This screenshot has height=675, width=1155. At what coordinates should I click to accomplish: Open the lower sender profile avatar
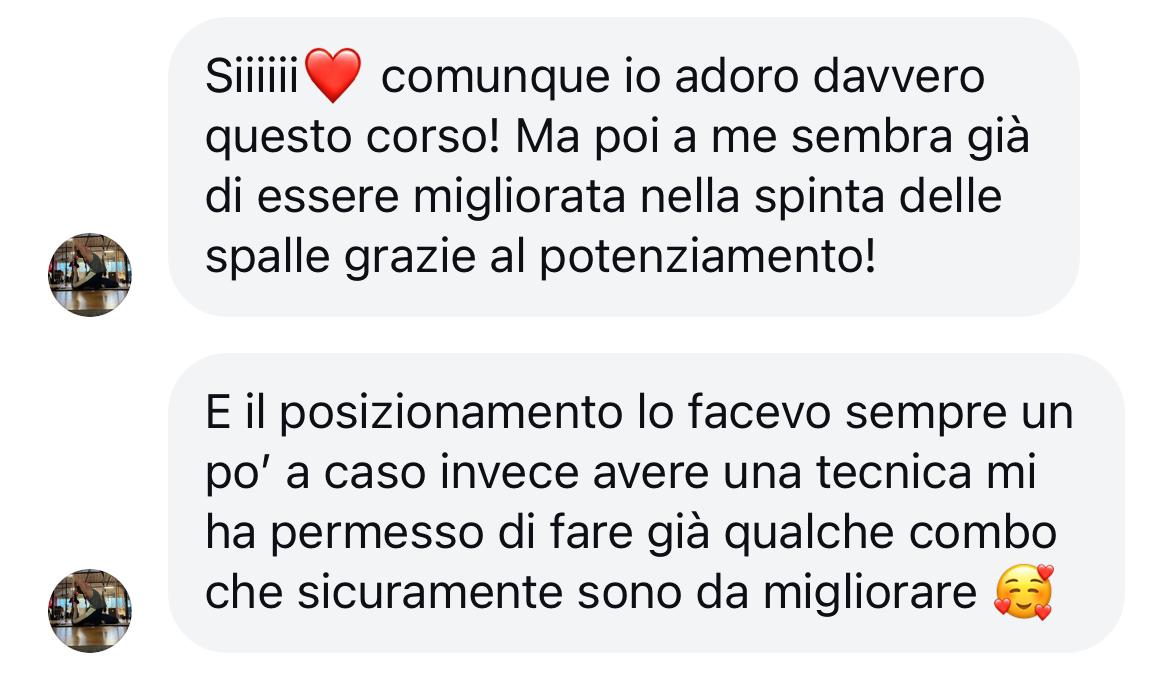click(x=90, y=611)
